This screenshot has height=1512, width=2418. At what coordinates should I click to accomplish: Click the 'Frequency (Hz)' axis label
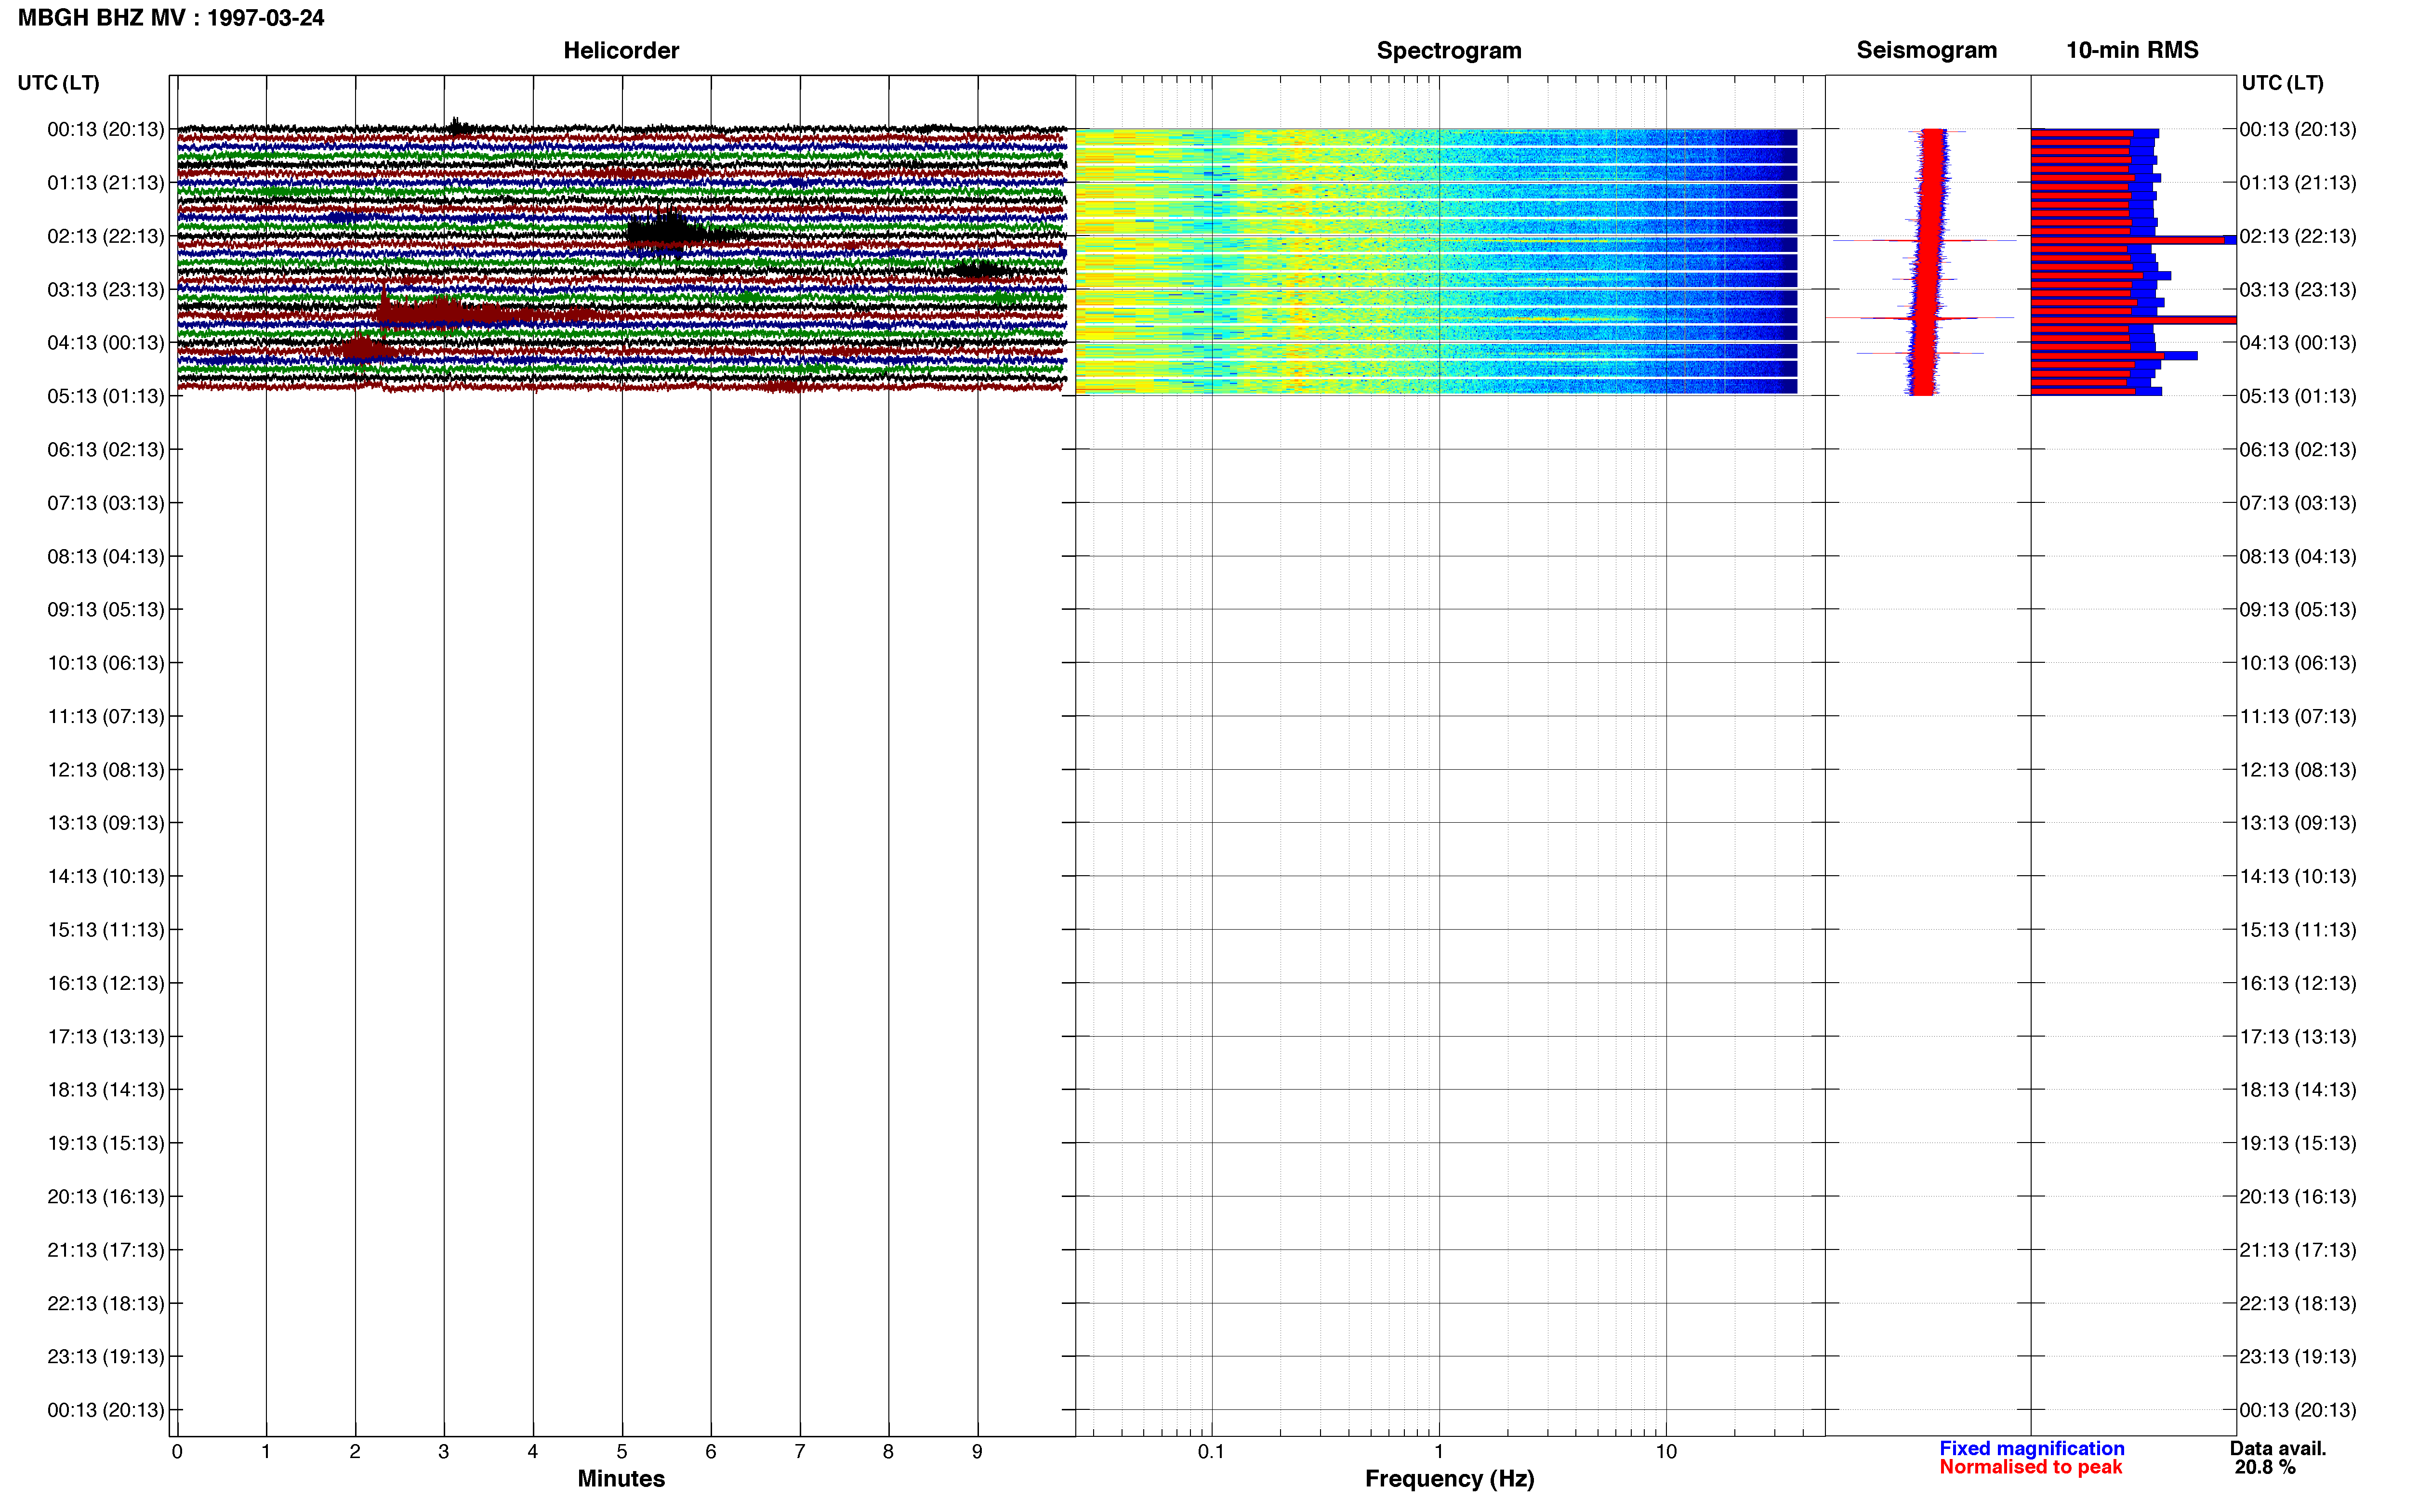1449,1478
